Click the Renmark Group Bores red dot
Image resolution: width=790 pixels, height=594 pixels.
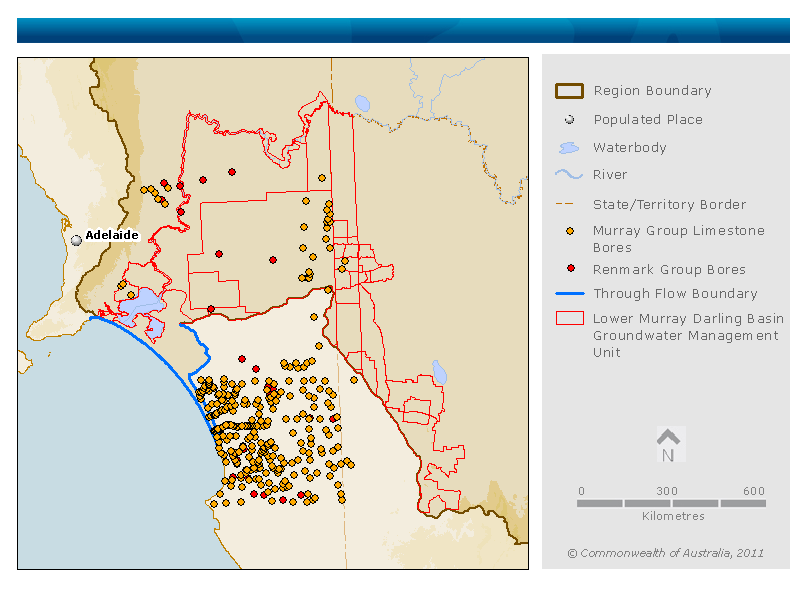pos(571,268)
